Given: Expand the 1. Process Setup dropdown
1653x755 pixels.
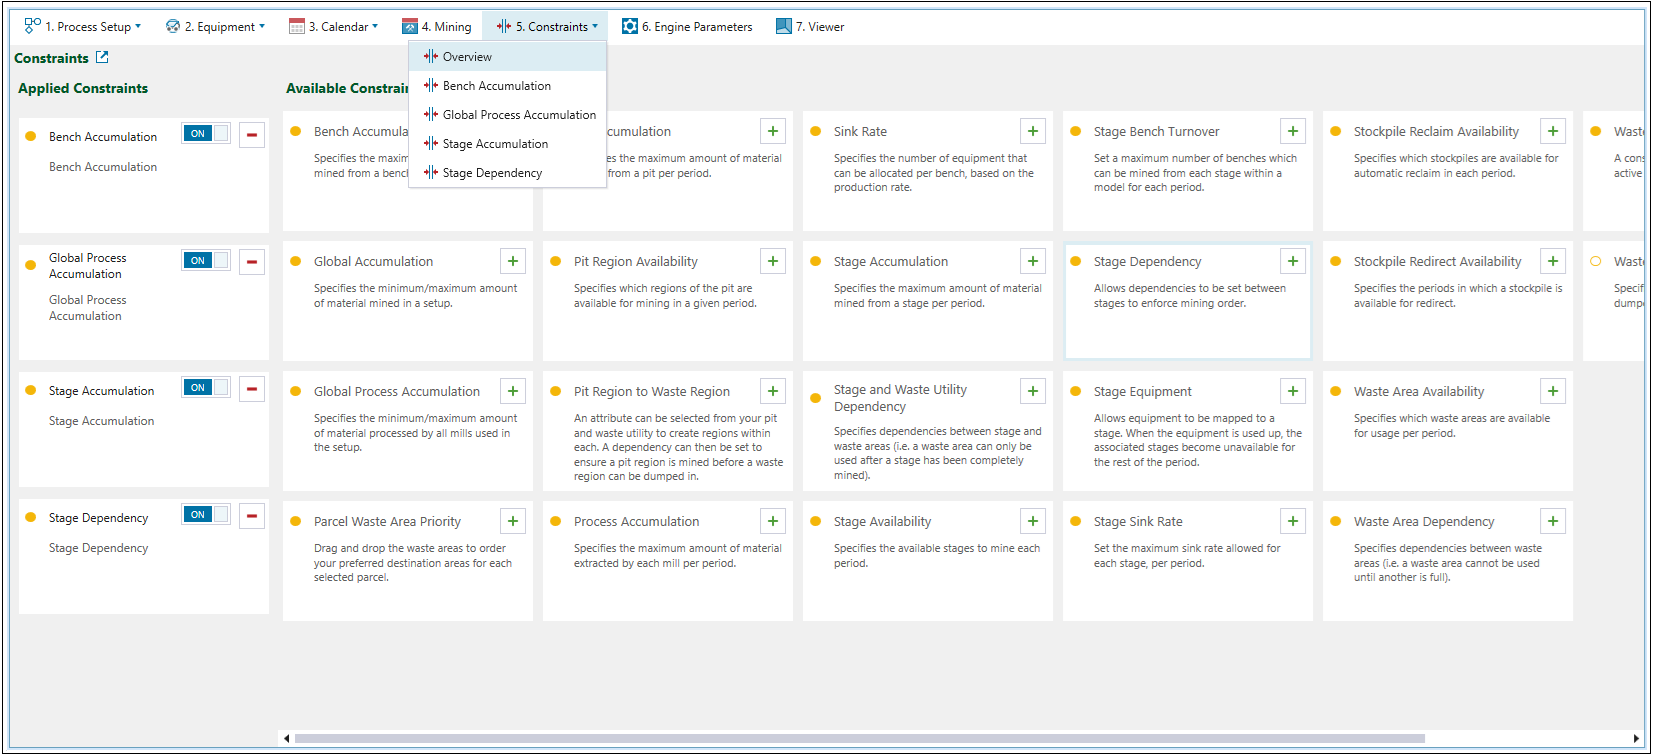Looking at the screenshot, I should click(x=84, y=27).
